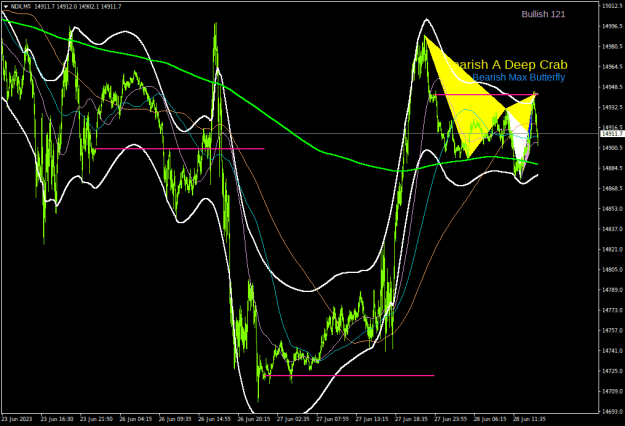Click the 14868.5 price axis label
The image size is (625, 426).
click(613, 188)
